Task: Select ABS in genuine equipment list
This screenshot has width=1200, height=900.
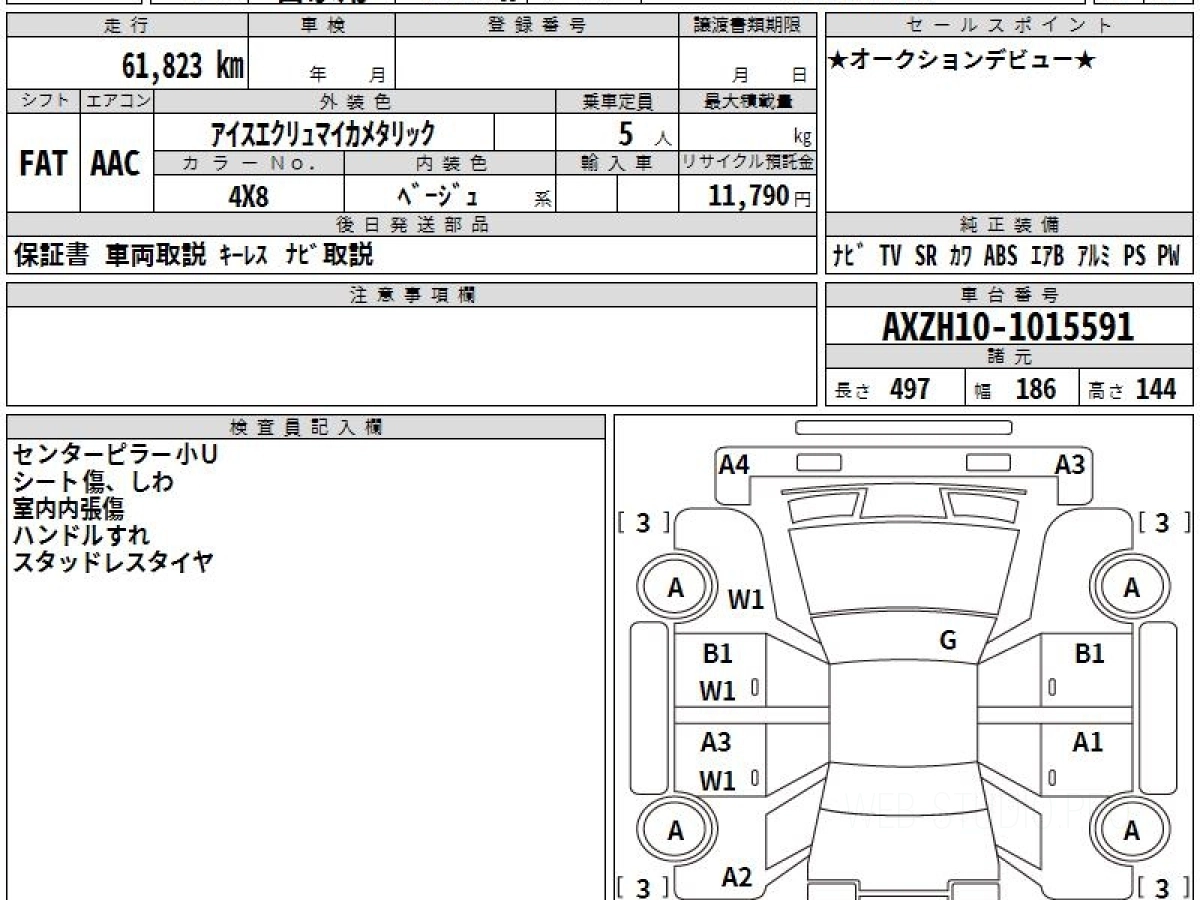Action: coord(1000,256)
